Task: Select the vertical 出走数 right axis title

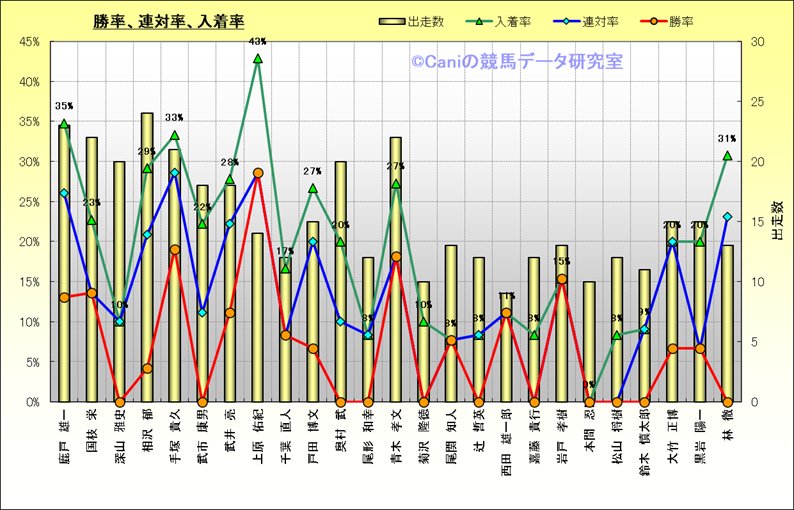Action: [x=777, y=221]
